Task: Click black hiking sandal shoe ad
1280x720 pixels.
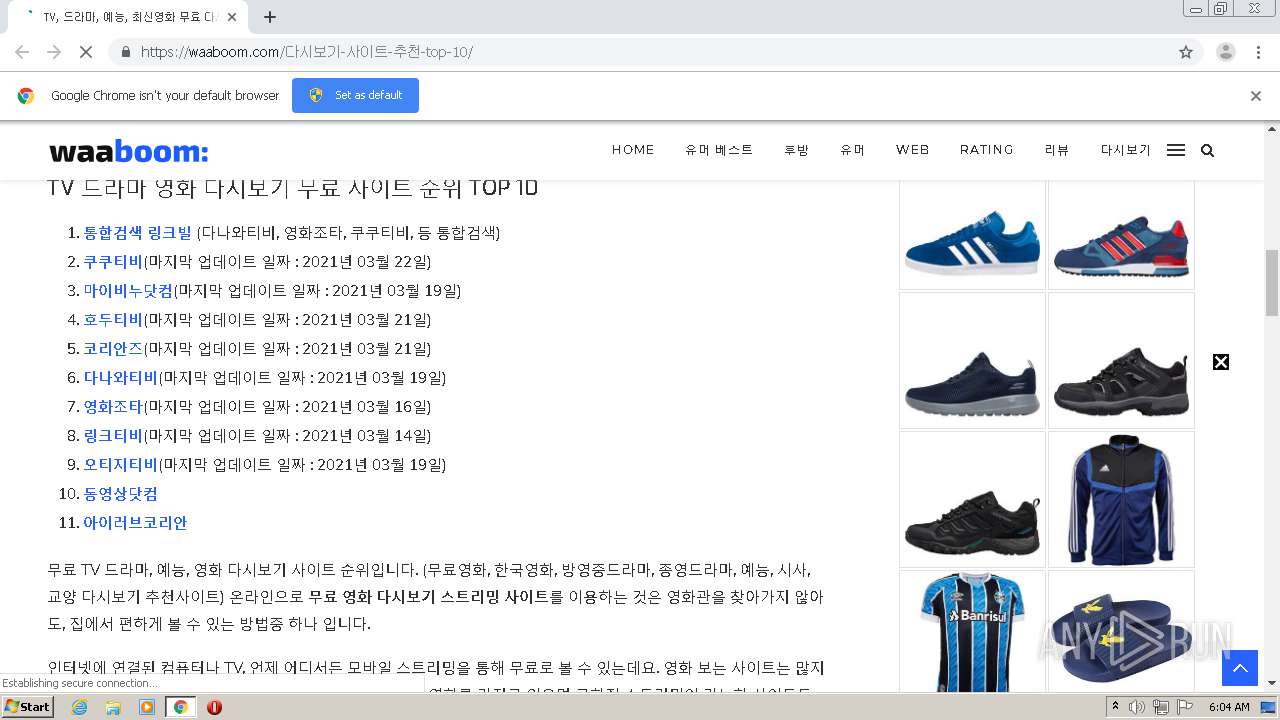Action: pyautogui.click(x=1121, y=361)
